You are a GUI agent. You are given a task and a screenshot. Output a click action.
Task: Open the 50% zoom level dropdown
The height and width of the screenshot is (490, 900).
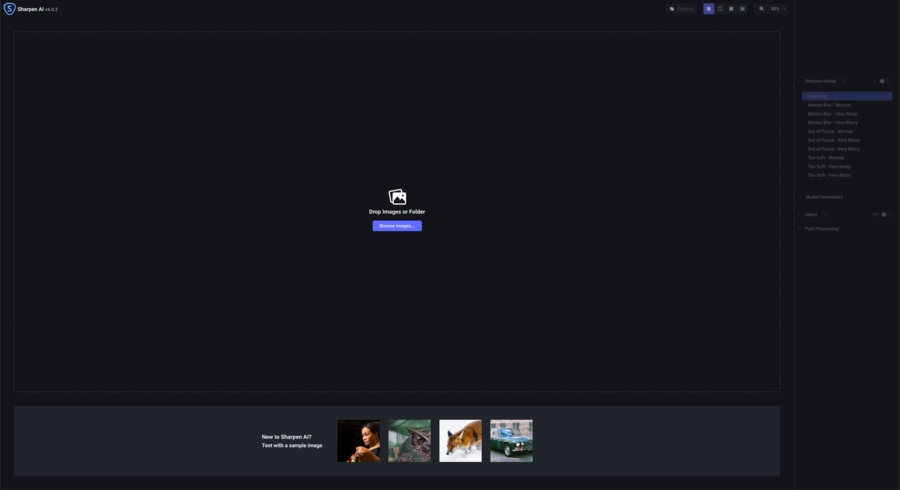(778, 9)
